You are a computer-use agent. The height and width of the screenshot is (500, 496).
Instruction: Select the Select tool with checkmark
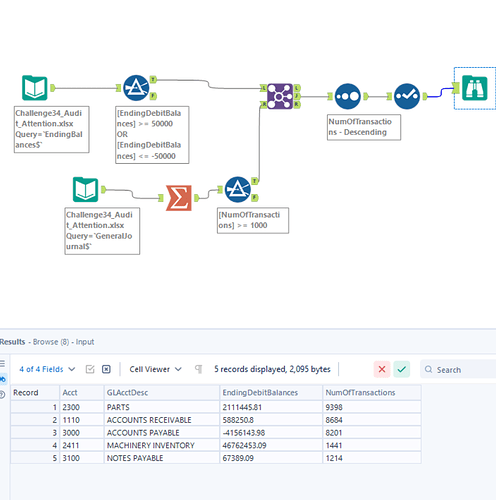(407, 96)
